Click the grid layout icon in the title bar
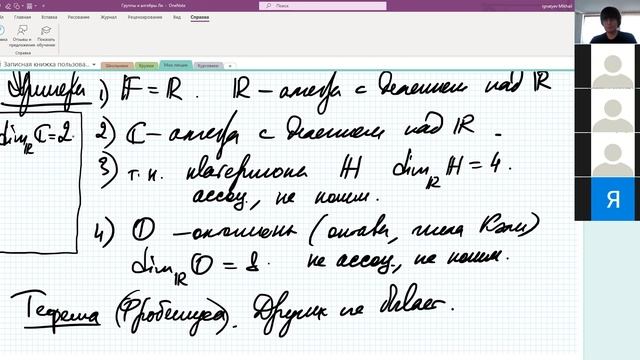This screenshot has width=640, height=360. point(29,6)
